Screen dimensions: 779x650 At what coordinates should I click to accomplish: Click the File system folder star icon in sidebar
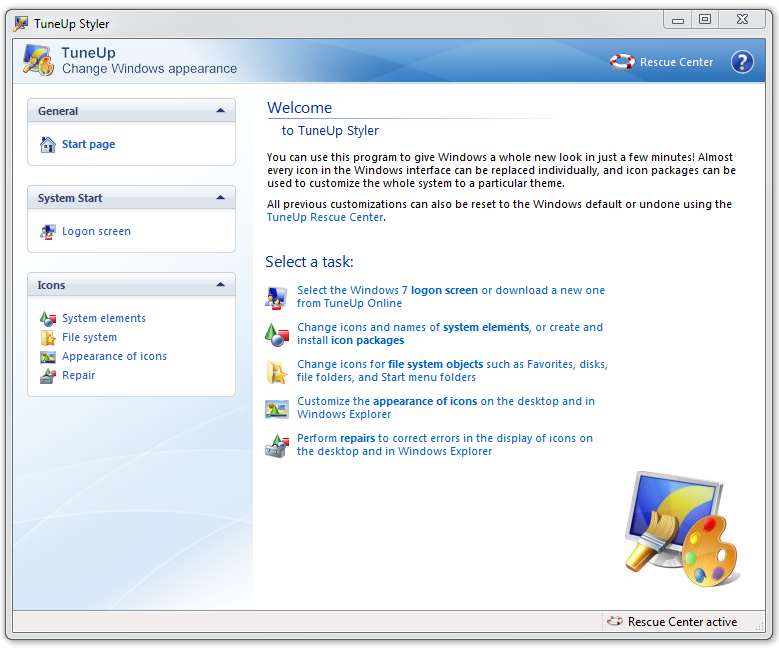(48, 337)
